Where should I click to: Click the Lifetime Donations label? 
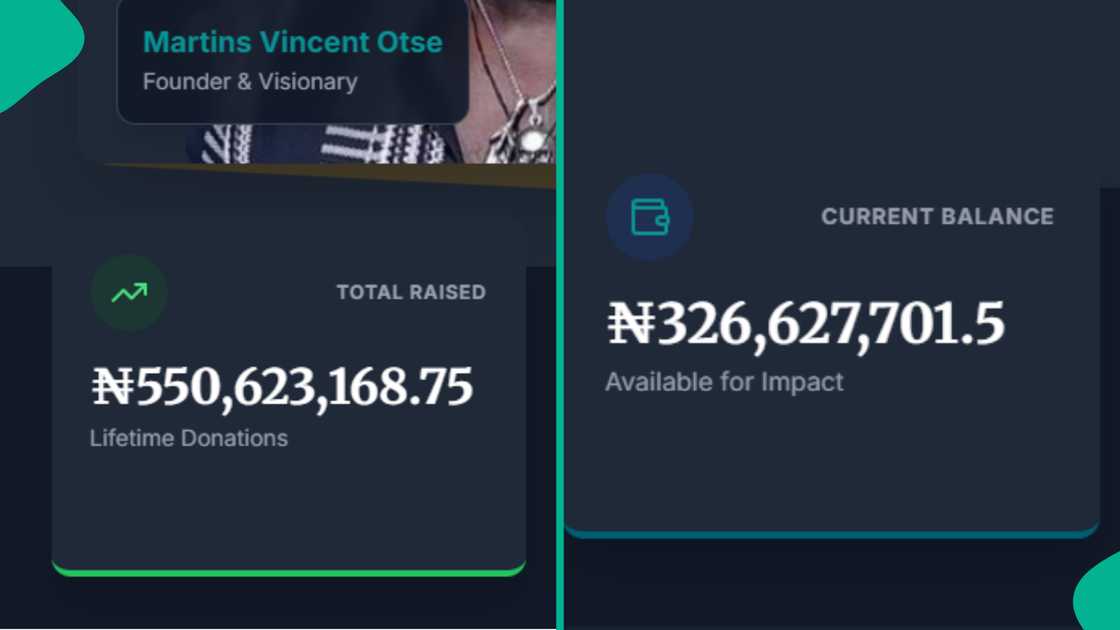[x=188, y=438]
